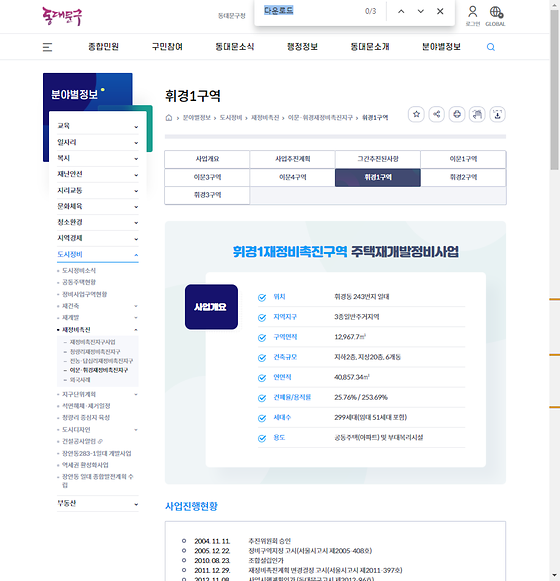
Task: Click the 사업진행현황 section heading
Action: pos(191,506)
